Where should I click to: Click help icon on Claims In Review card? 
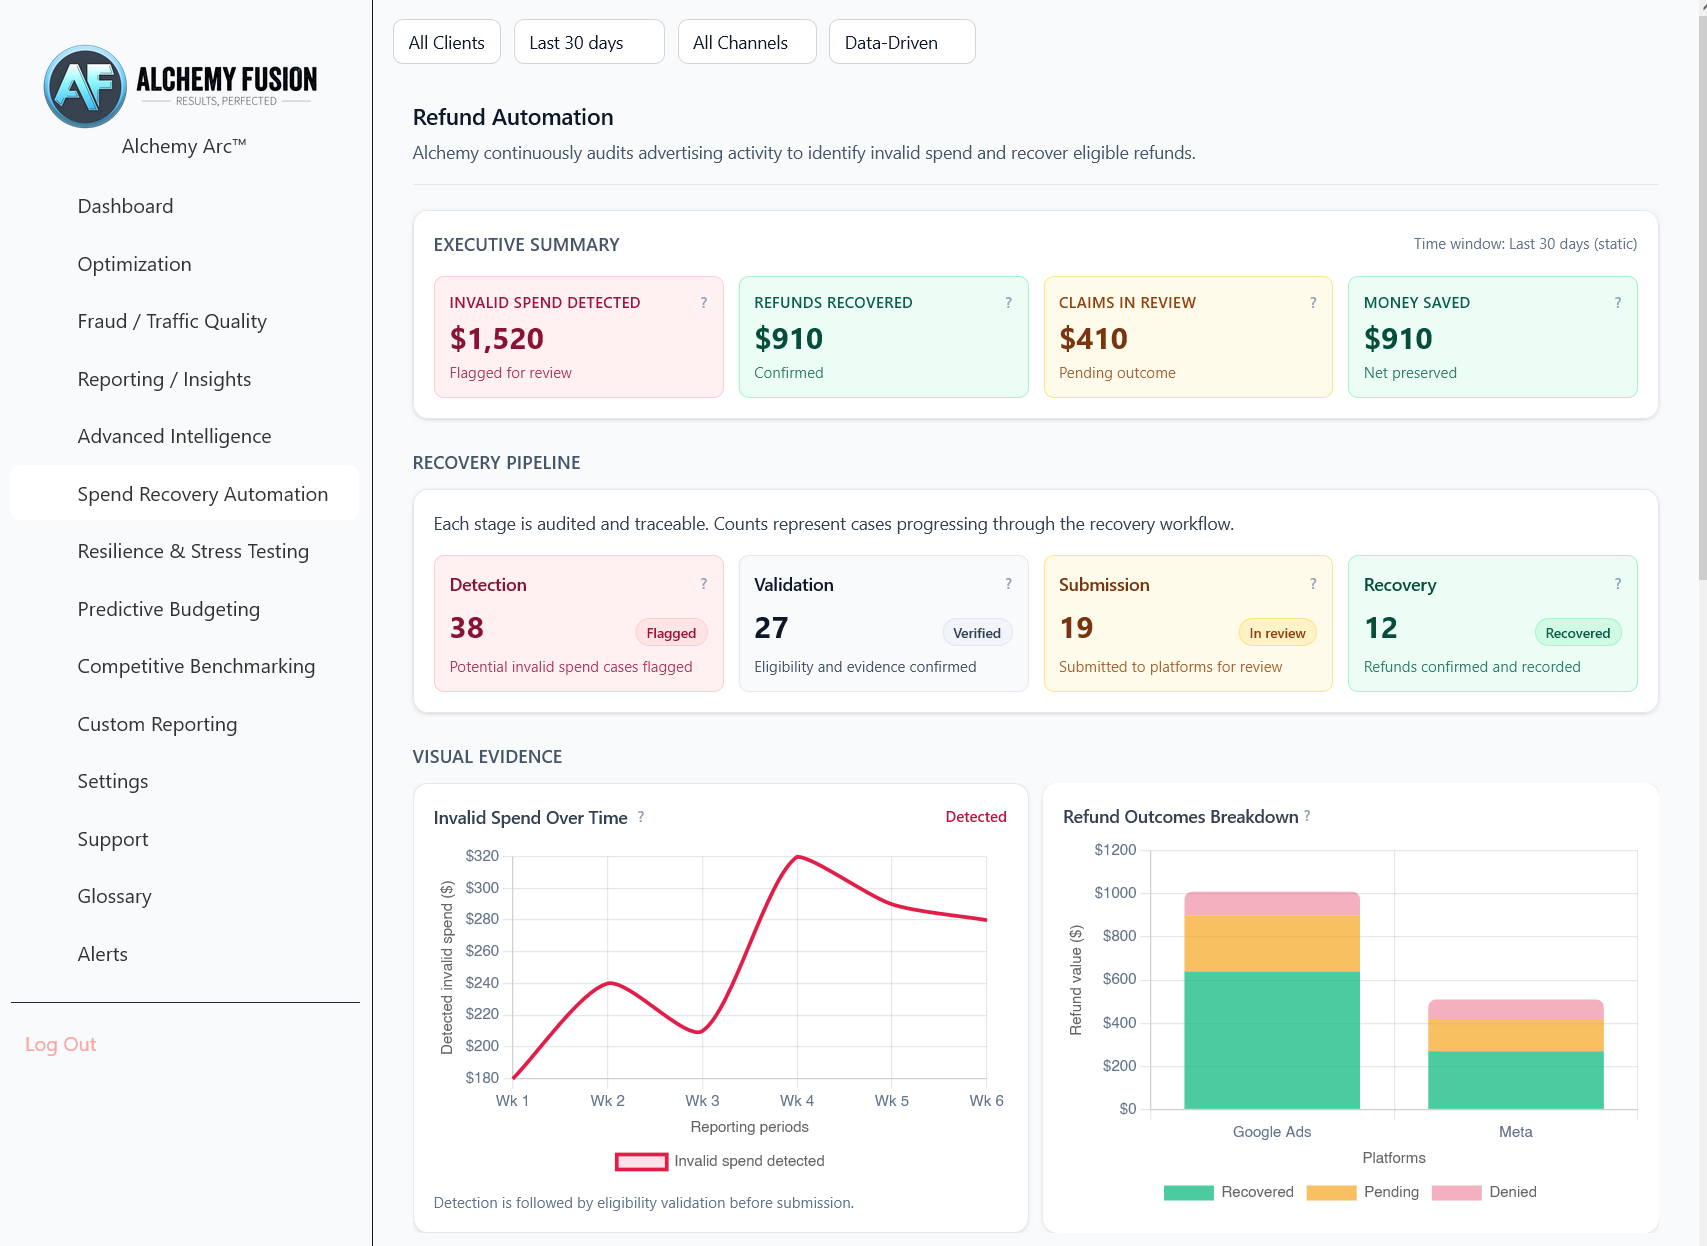point(1313,303)
